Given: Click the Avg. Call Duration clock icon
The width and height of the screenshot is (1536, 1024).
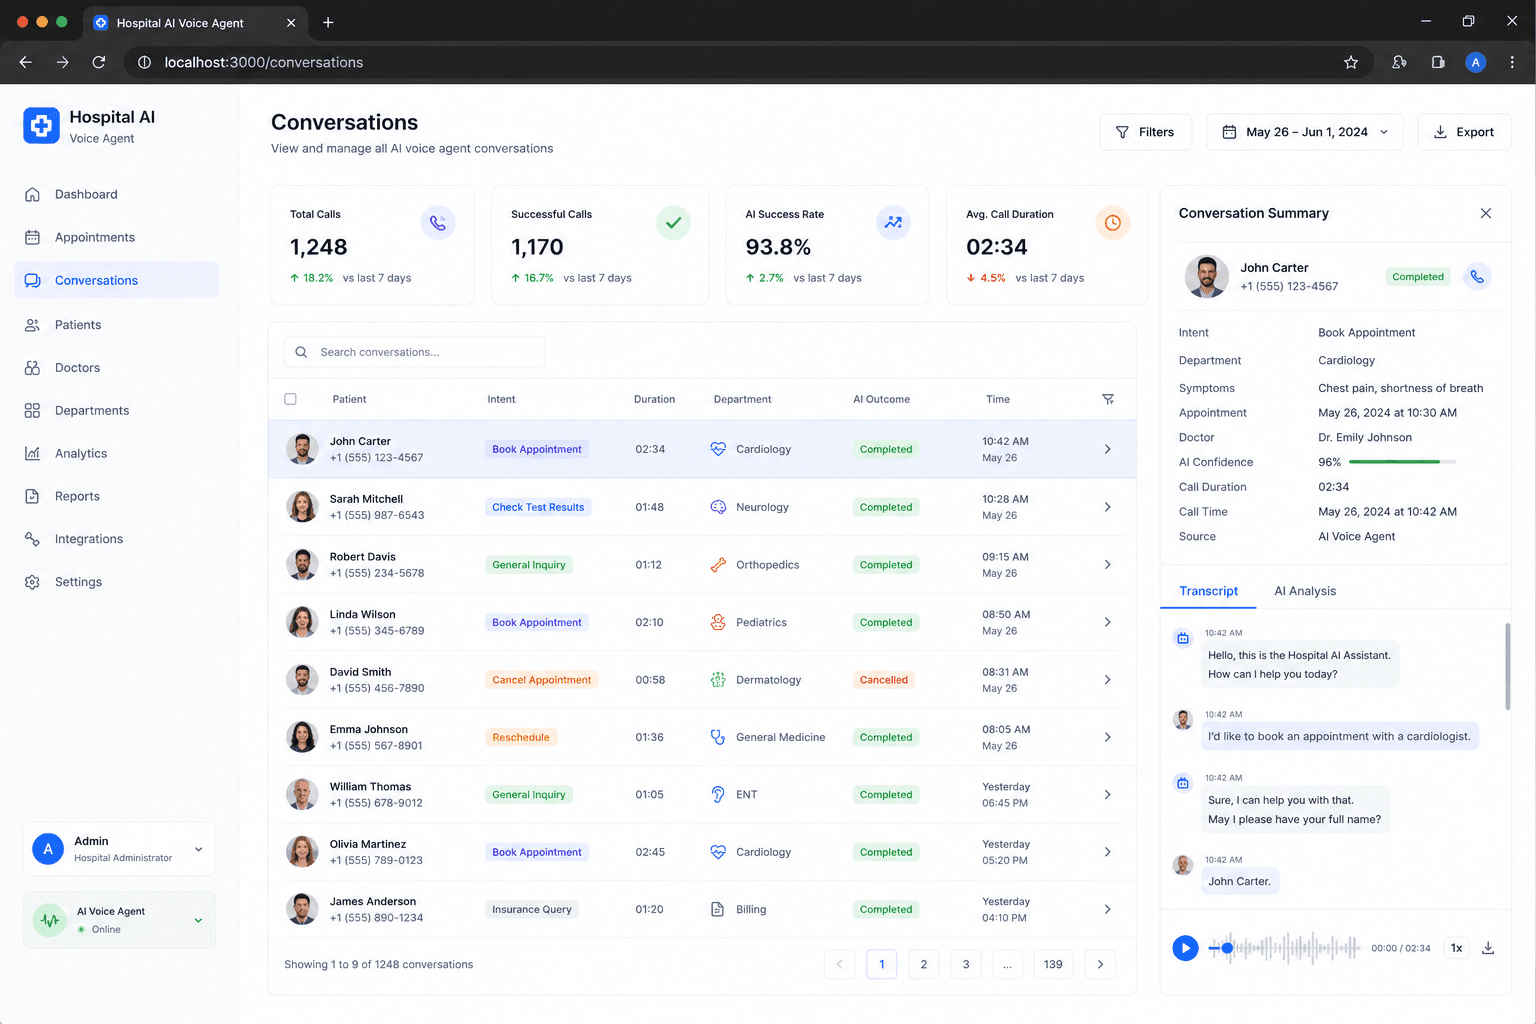Looking at the screenshot, I should click(1113, 222).
